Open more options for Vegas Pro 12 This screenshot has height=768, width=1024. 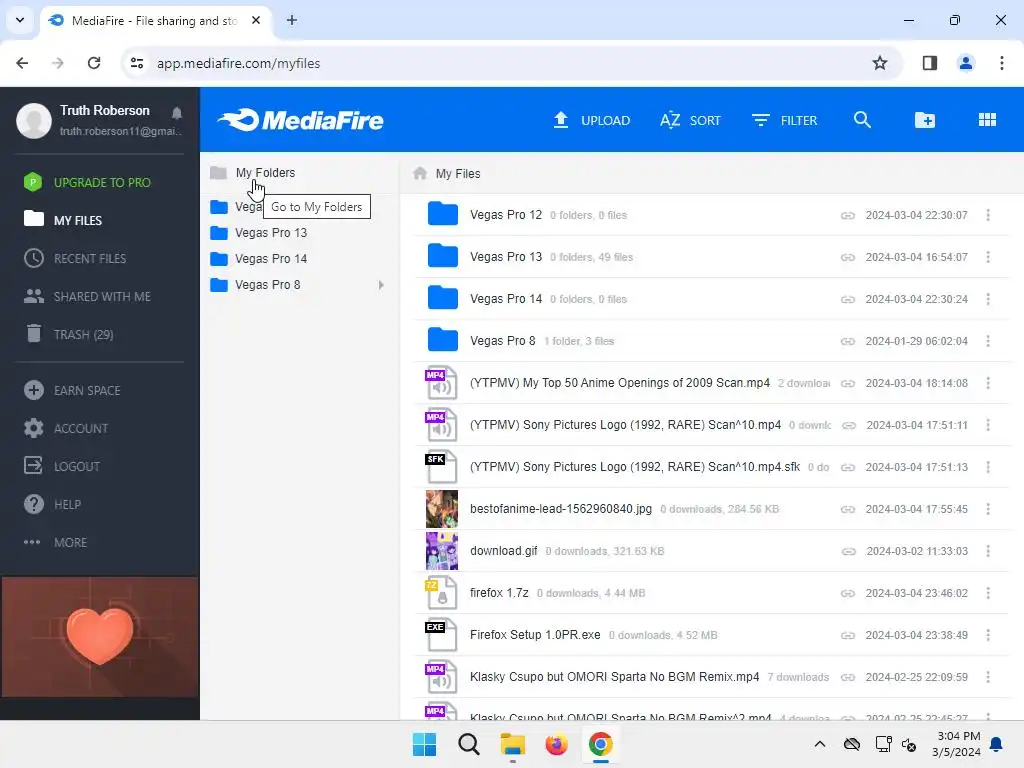988,215
